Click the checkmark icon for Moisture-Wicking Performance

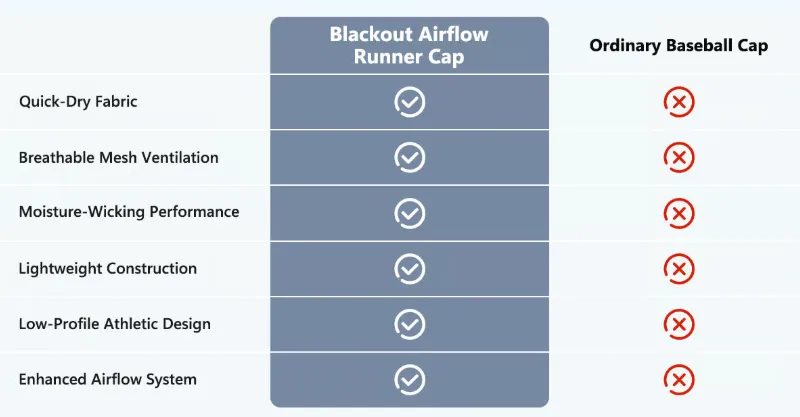point(410,213)
